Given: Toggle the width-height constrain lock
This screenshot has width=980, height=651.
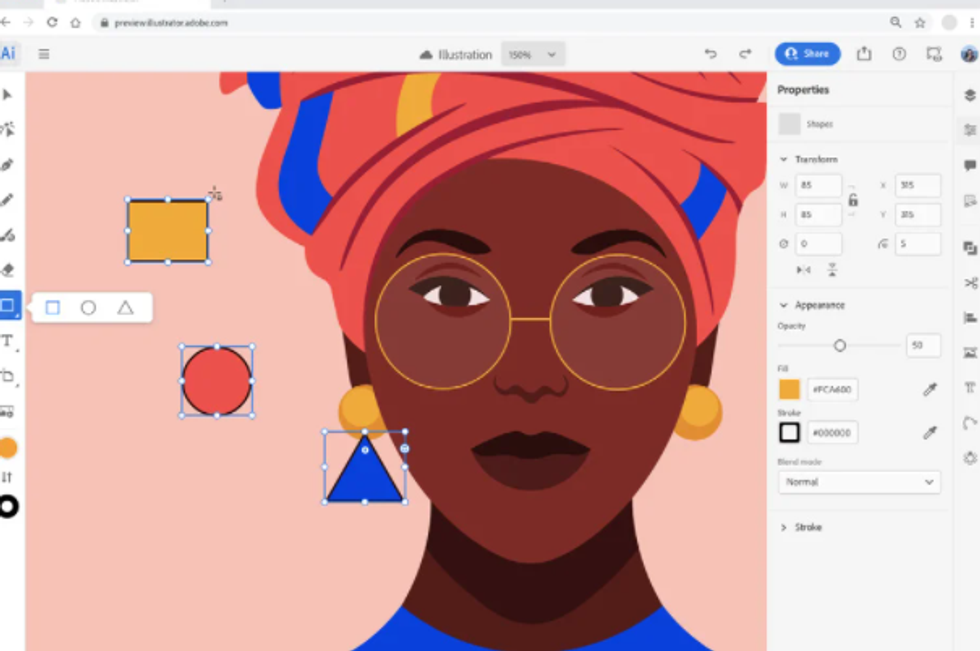Looking at the screenshot, I should [853, 200].
